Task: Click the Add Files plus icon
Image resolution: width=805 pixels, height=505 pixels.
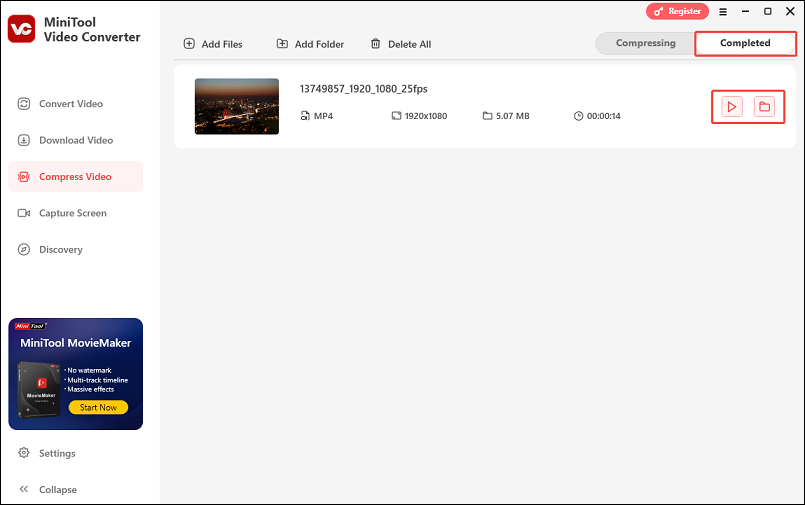Action: (189, 44)
